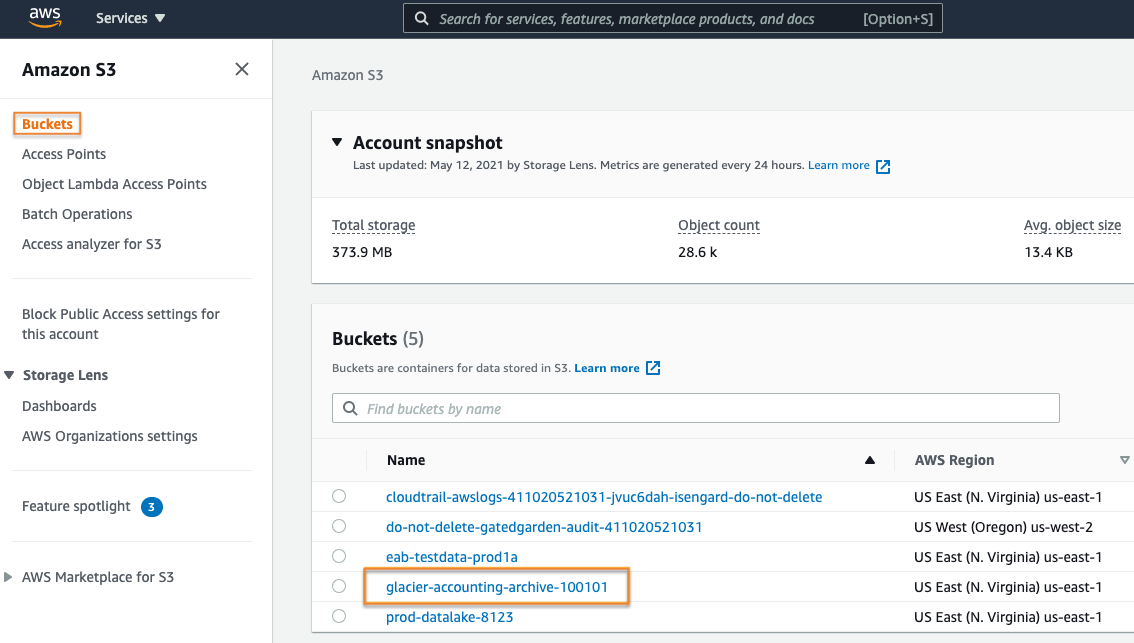Open Learn more link under Buckets heading
Viewport: 1134px width, 643px height.
pyautogui.click(x=607, y=368)
